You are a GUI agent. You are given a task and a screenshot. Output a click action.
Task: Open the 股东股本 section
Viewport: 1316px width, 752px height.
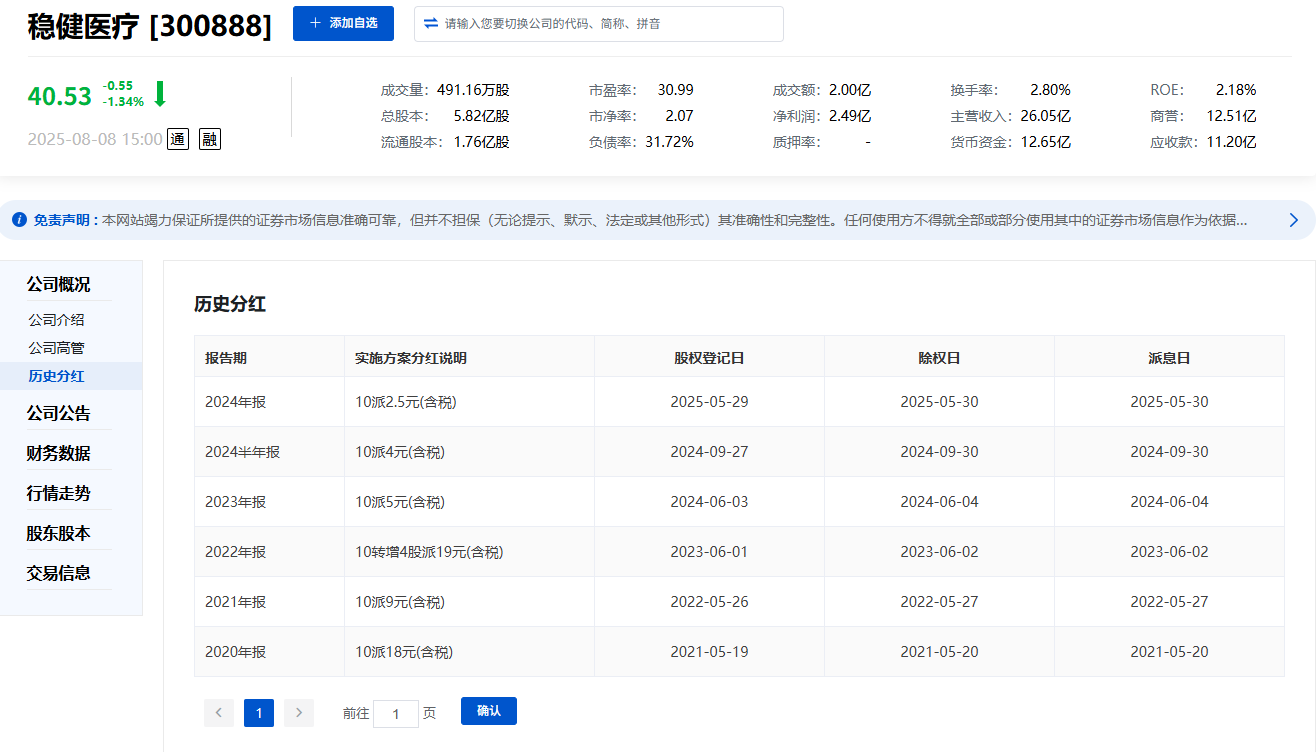coord(58,533)
